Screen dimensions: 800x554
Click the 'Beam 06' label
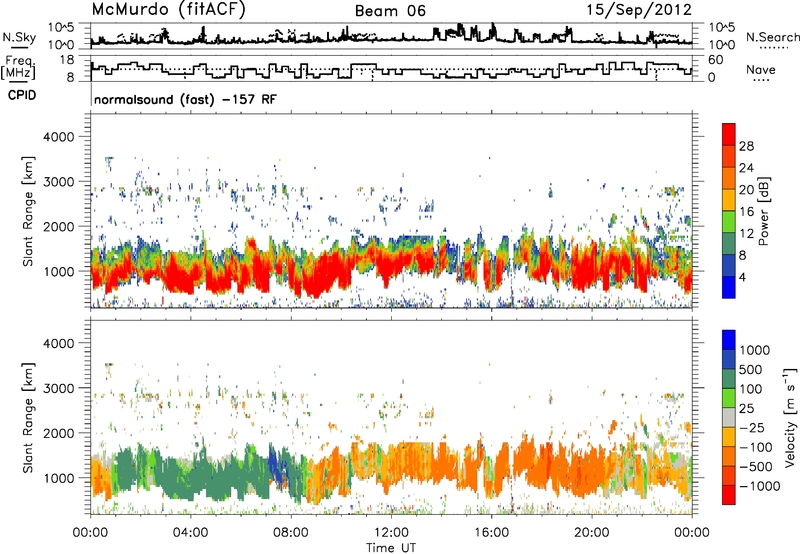pos(390,11)
